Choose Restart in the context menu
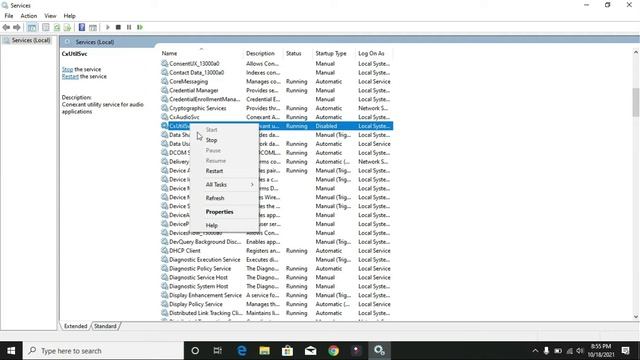This screenshot has width=640, height=360. 224,171
